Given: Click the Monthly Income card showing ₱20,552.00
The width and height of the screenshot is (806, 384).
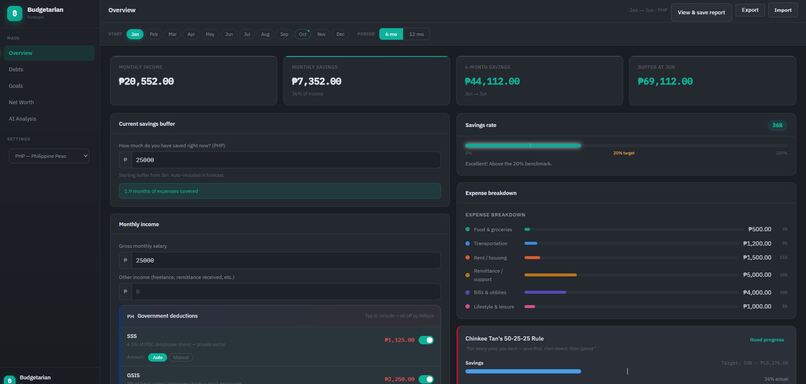Looking at the screenshot, I should click(x=193, y=81).
